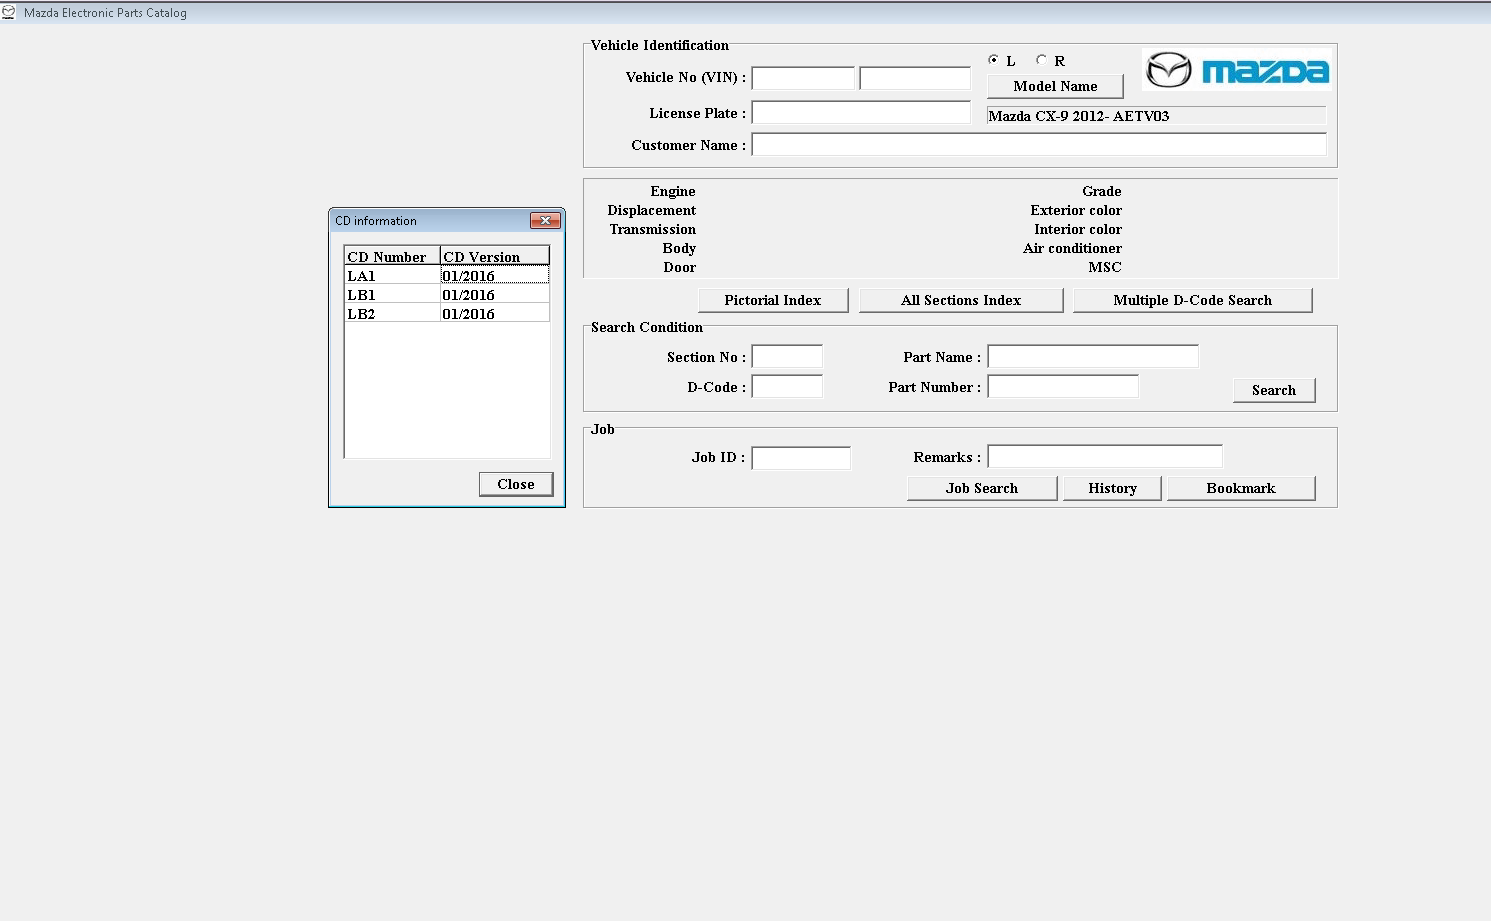Close the CD information dialog with Close

(516, 484)
